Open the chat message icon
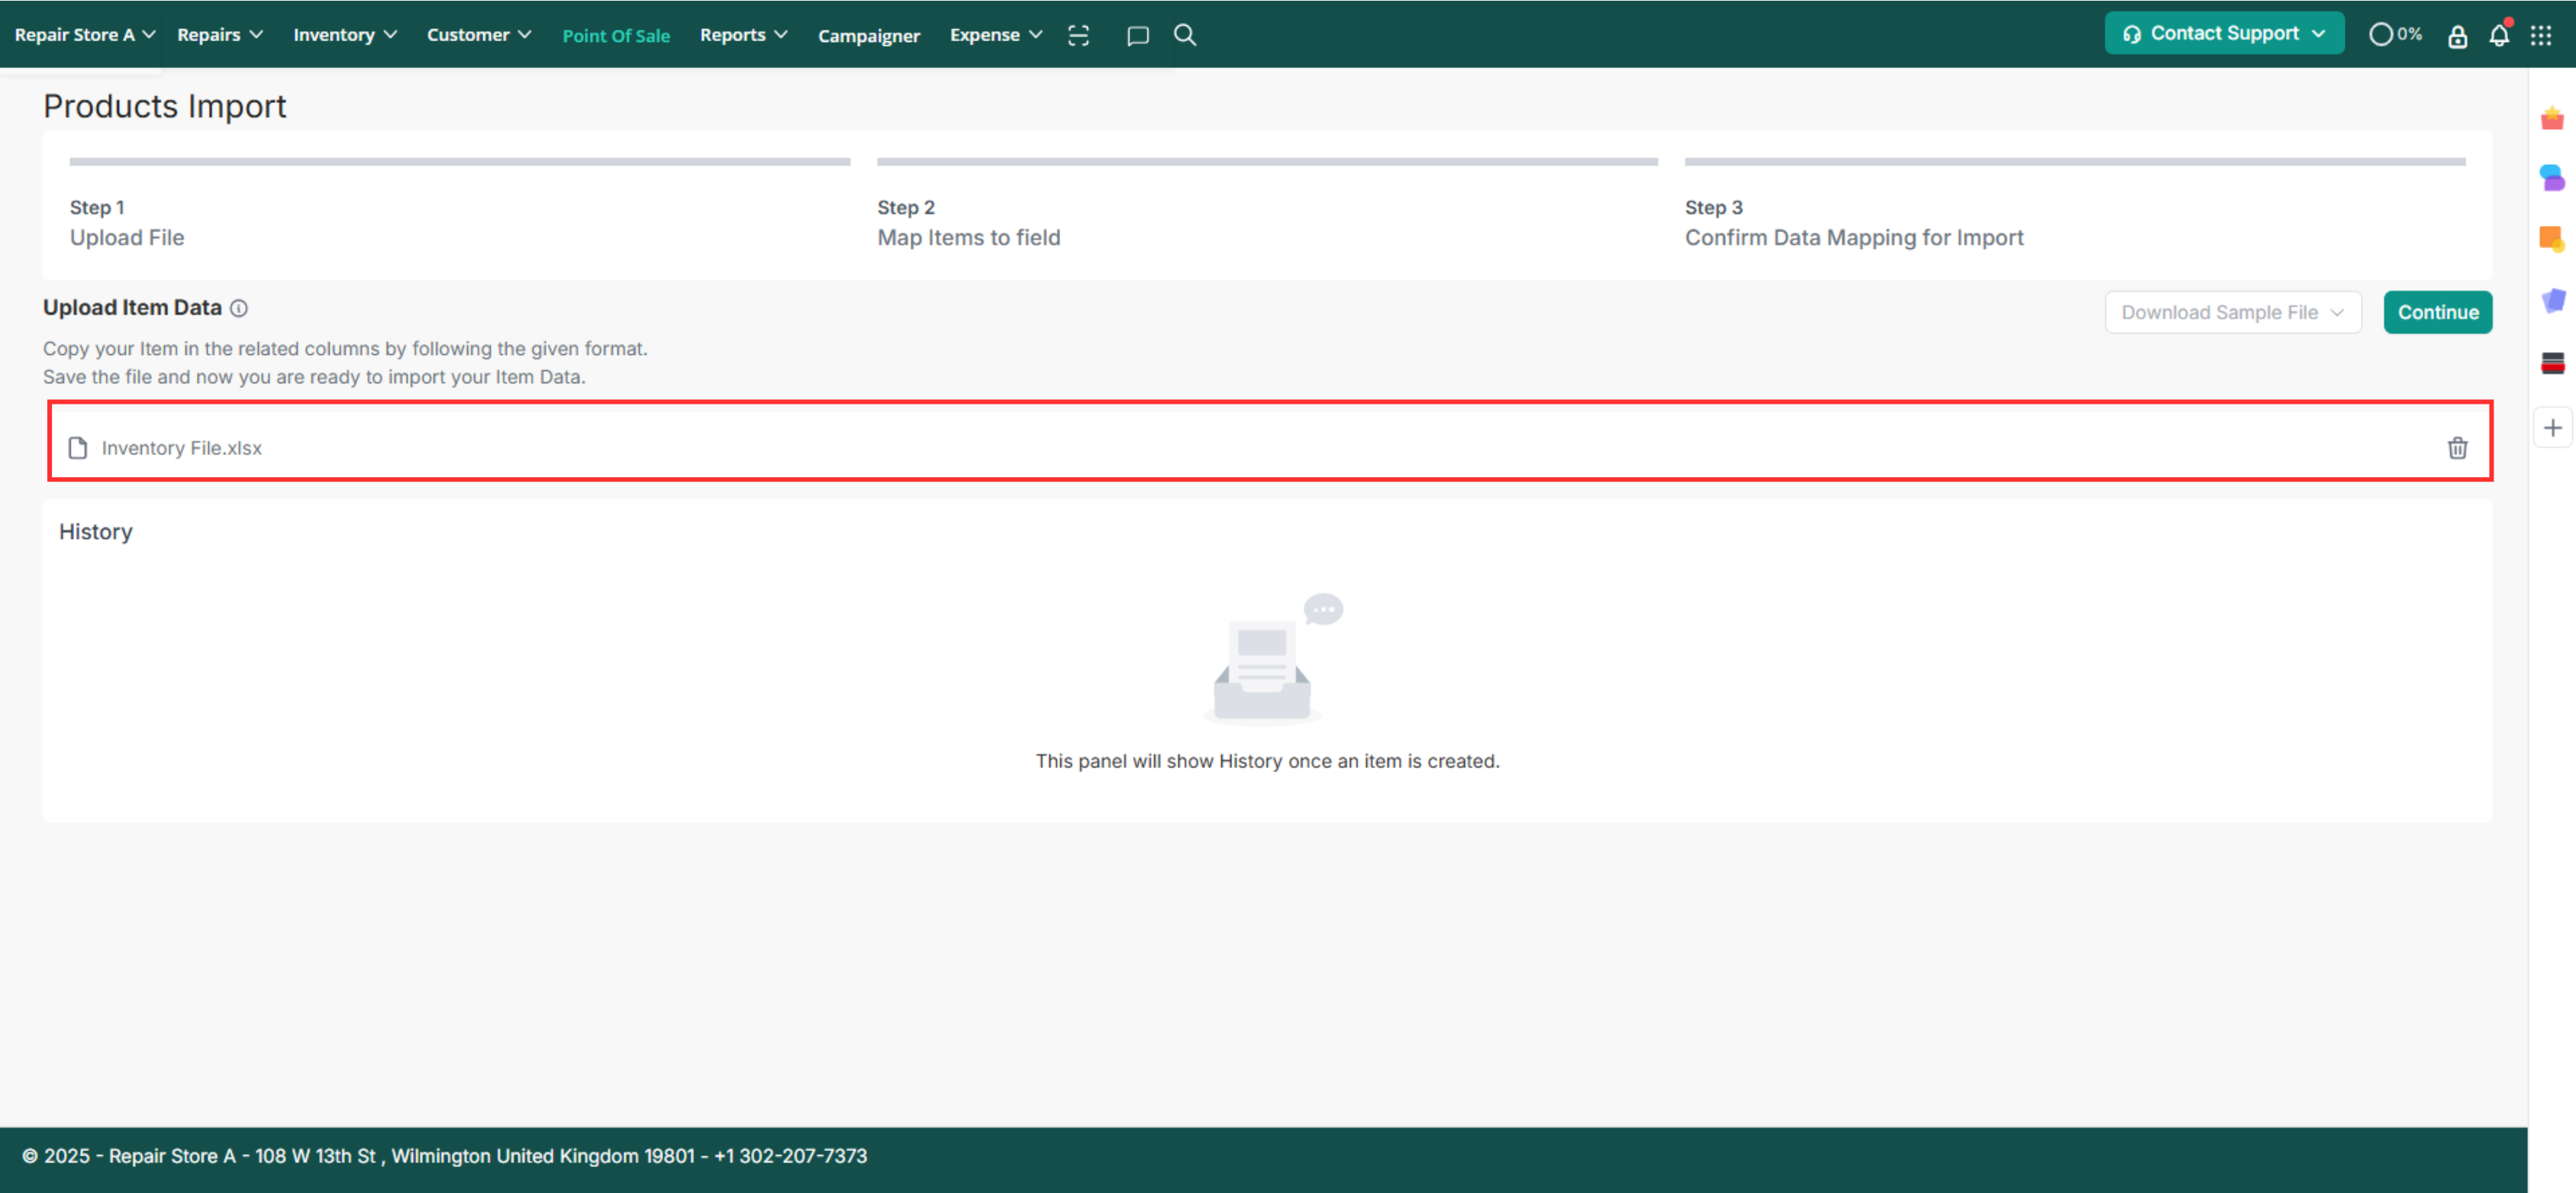 [x=1137, y=36]
